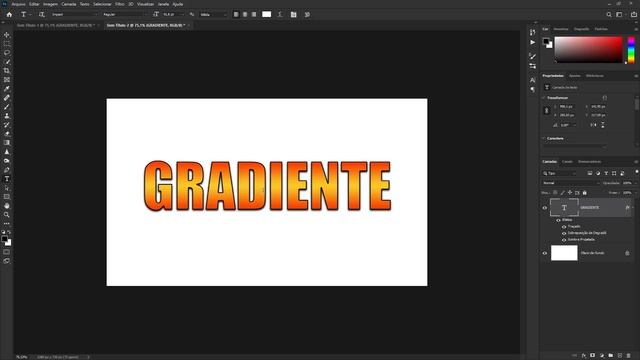640x360 pixels.
Task: Expand the Caractere section
Action: pos(544,139)
